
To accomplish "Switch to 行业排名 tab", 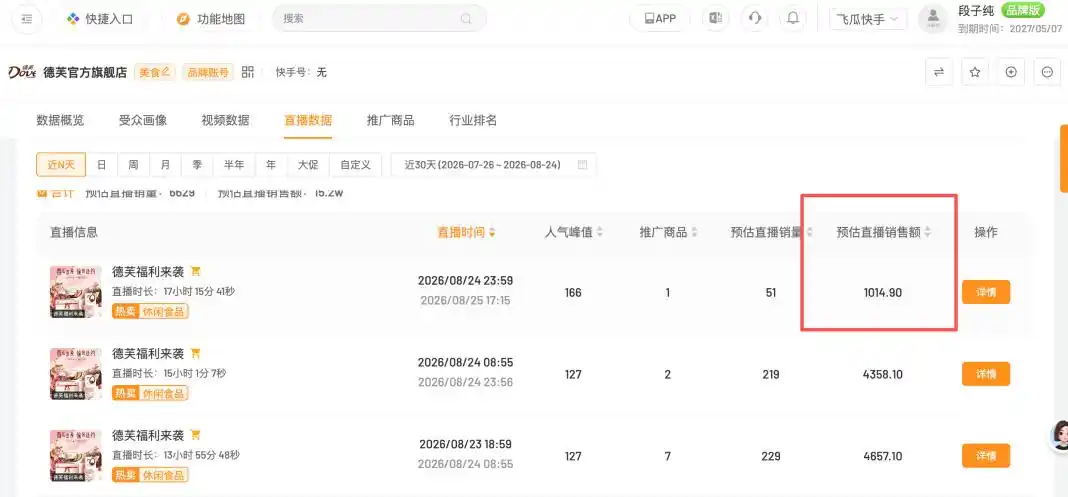I will 473,121.
